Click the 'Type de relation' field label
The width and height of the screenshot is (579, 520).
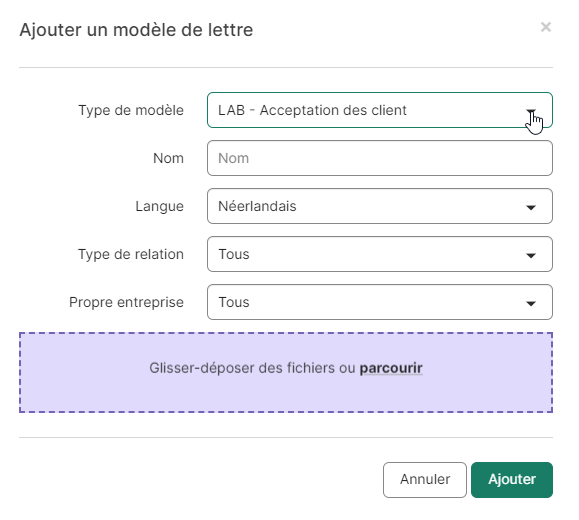point(131,254)
